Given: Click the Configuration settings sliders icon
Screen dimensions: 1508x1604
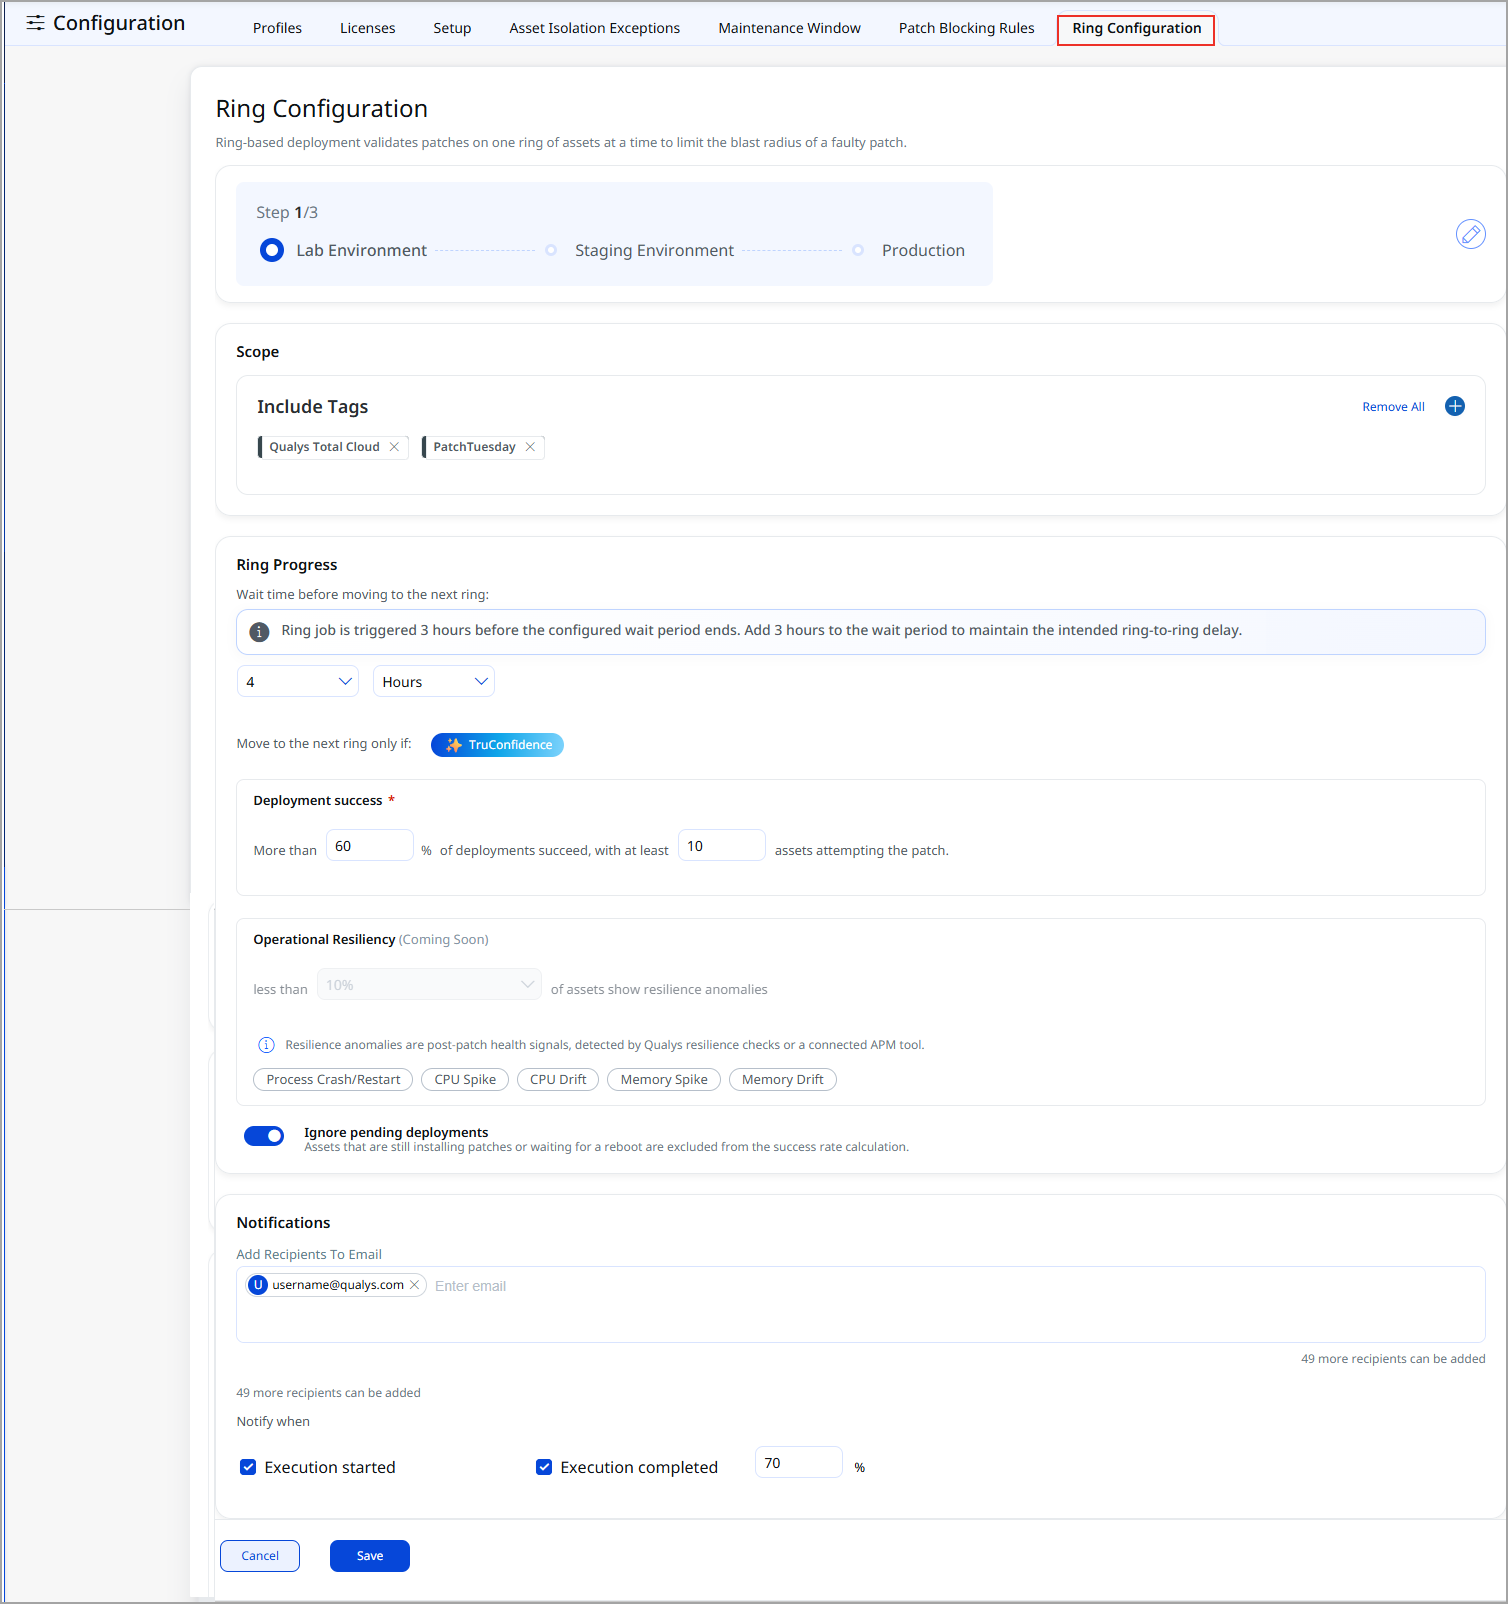Looking at the screenshot, I should pos(35,23).
